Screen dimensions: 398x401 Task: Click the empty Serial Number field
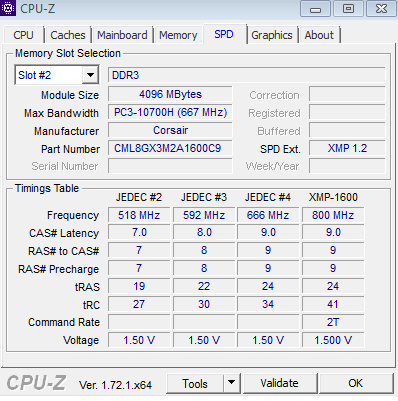click(170, 166)
